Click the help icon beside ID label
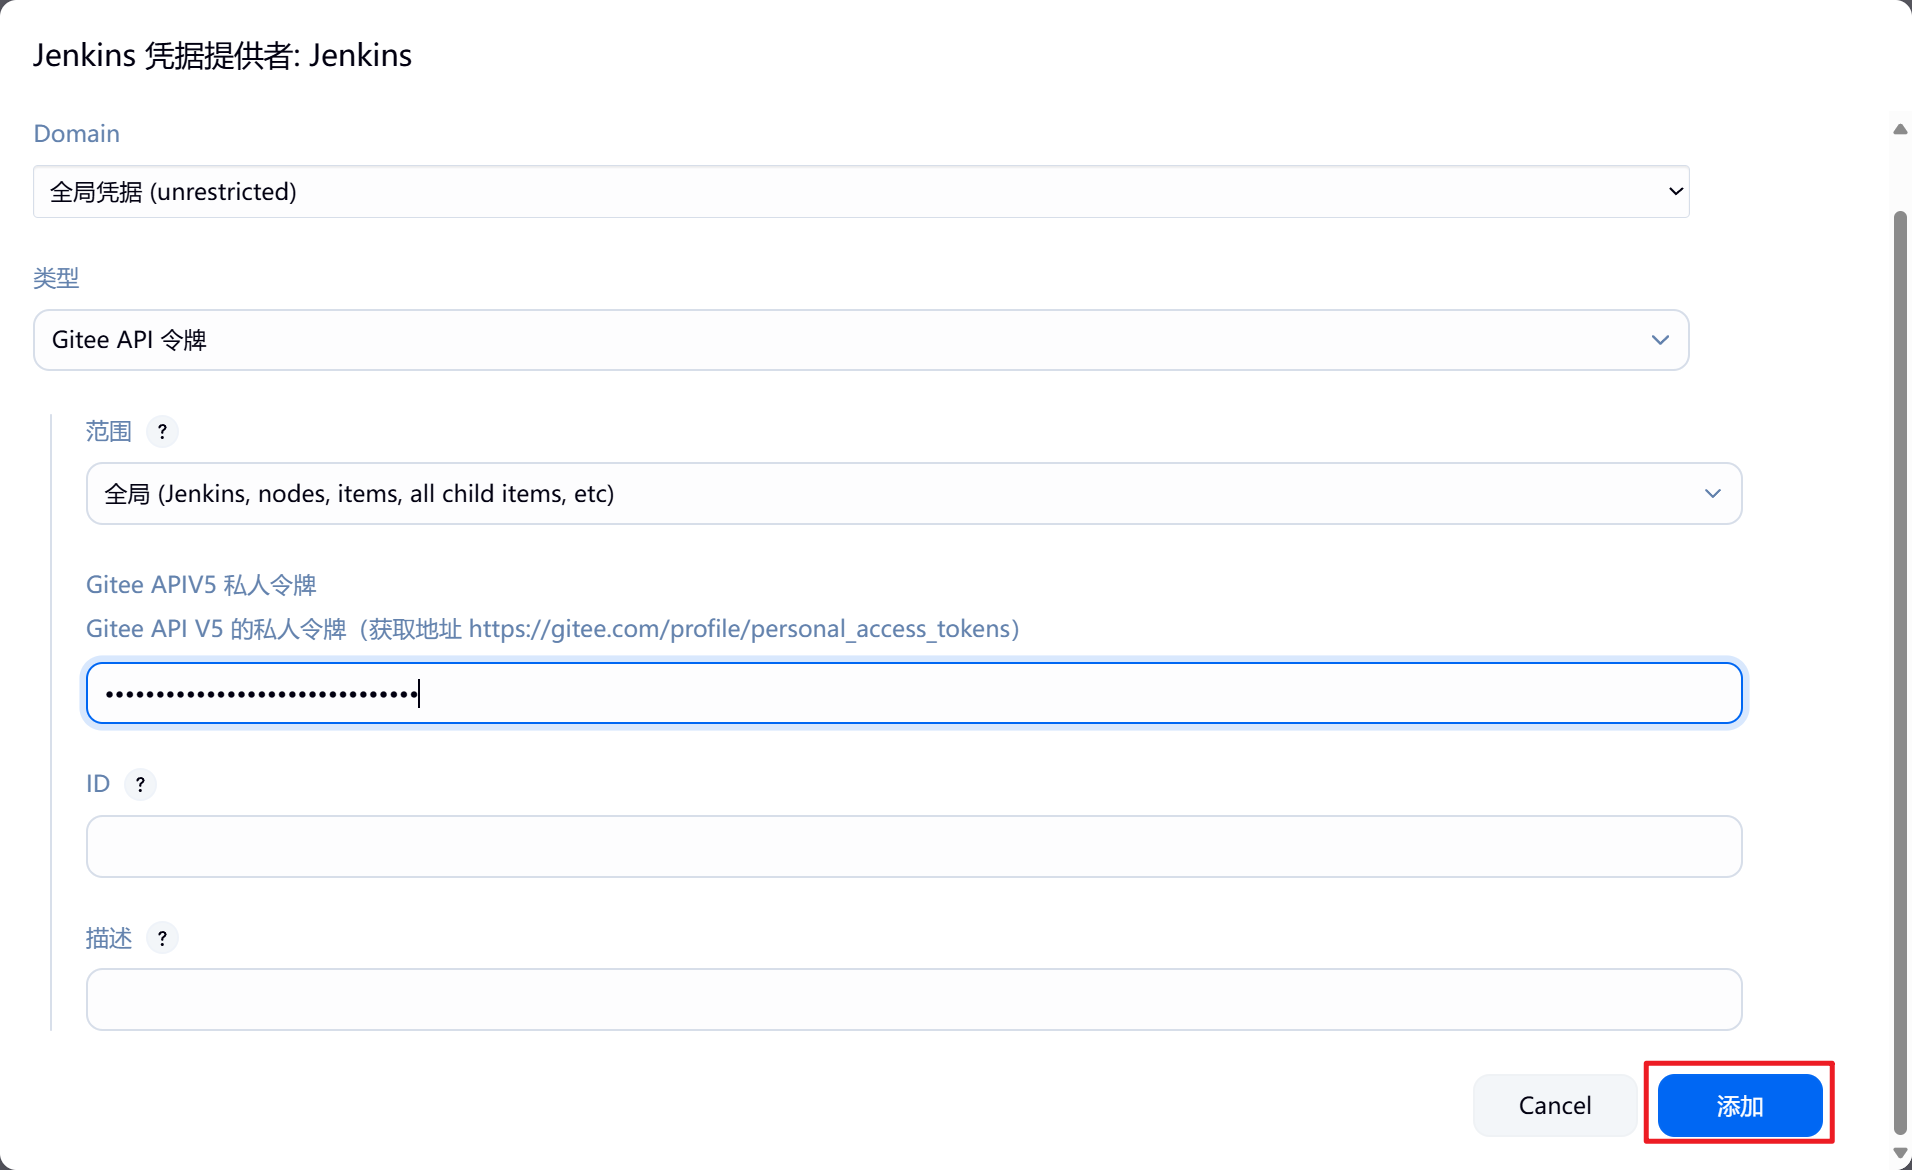Viewport: 1912px width, 1170px height. pyautogui.click(x=140, y=785)
